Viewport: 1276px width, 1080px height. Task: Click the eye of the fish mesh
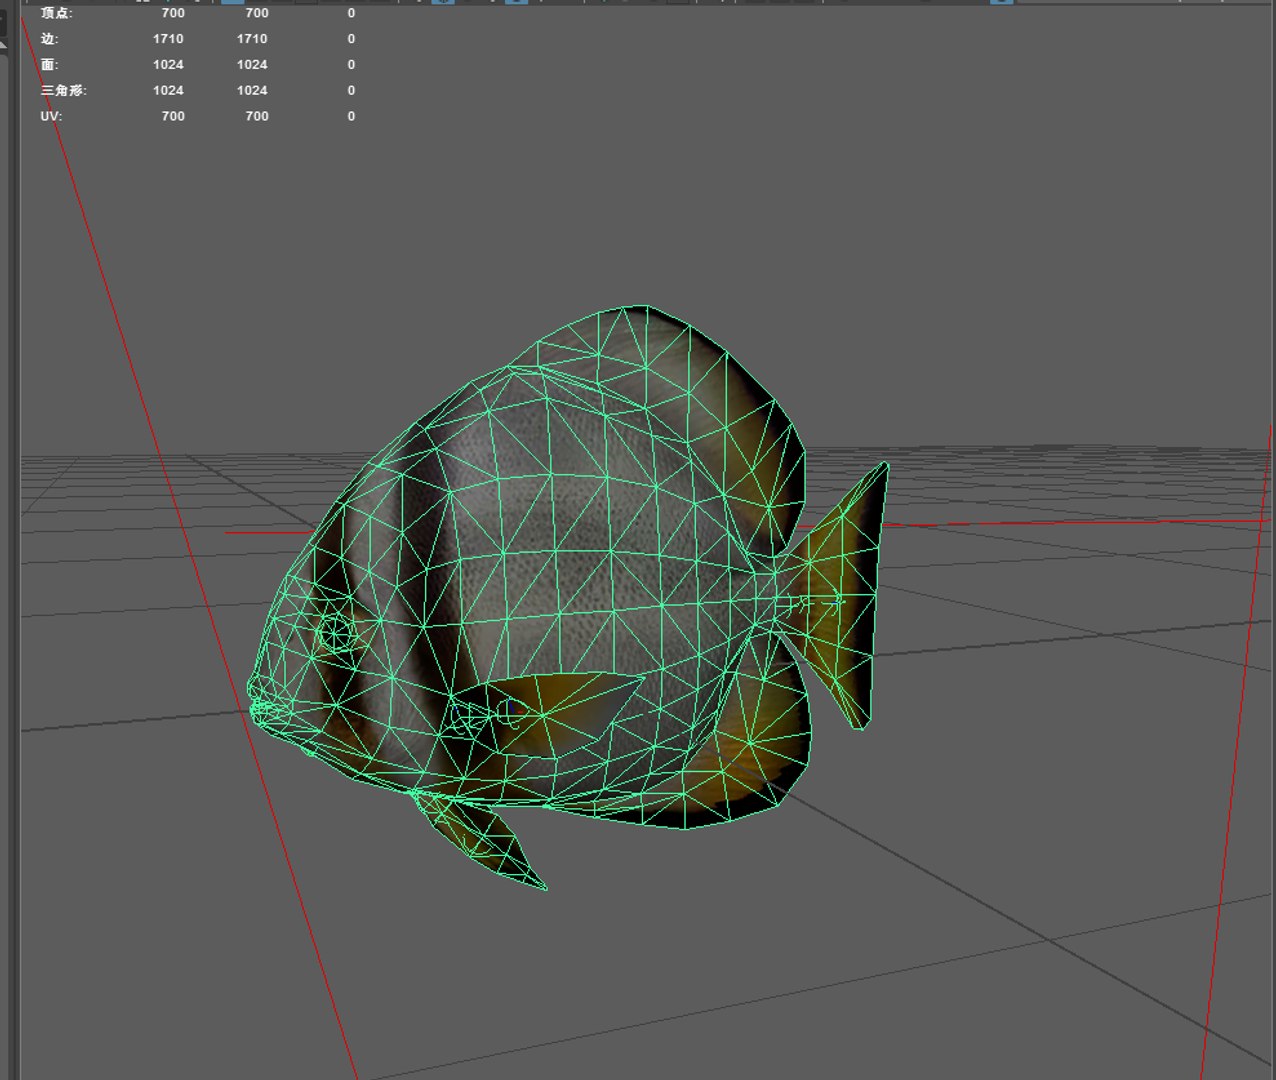[x=335, y=632]
